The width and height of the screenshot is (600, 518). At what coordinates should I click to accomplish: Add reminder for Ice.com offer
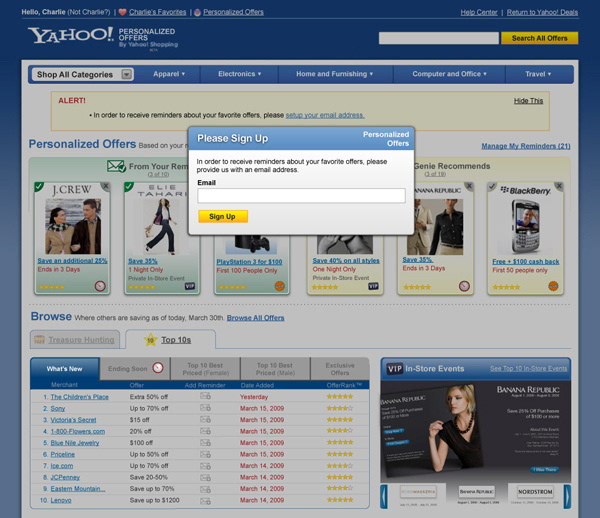coord(205,466)
